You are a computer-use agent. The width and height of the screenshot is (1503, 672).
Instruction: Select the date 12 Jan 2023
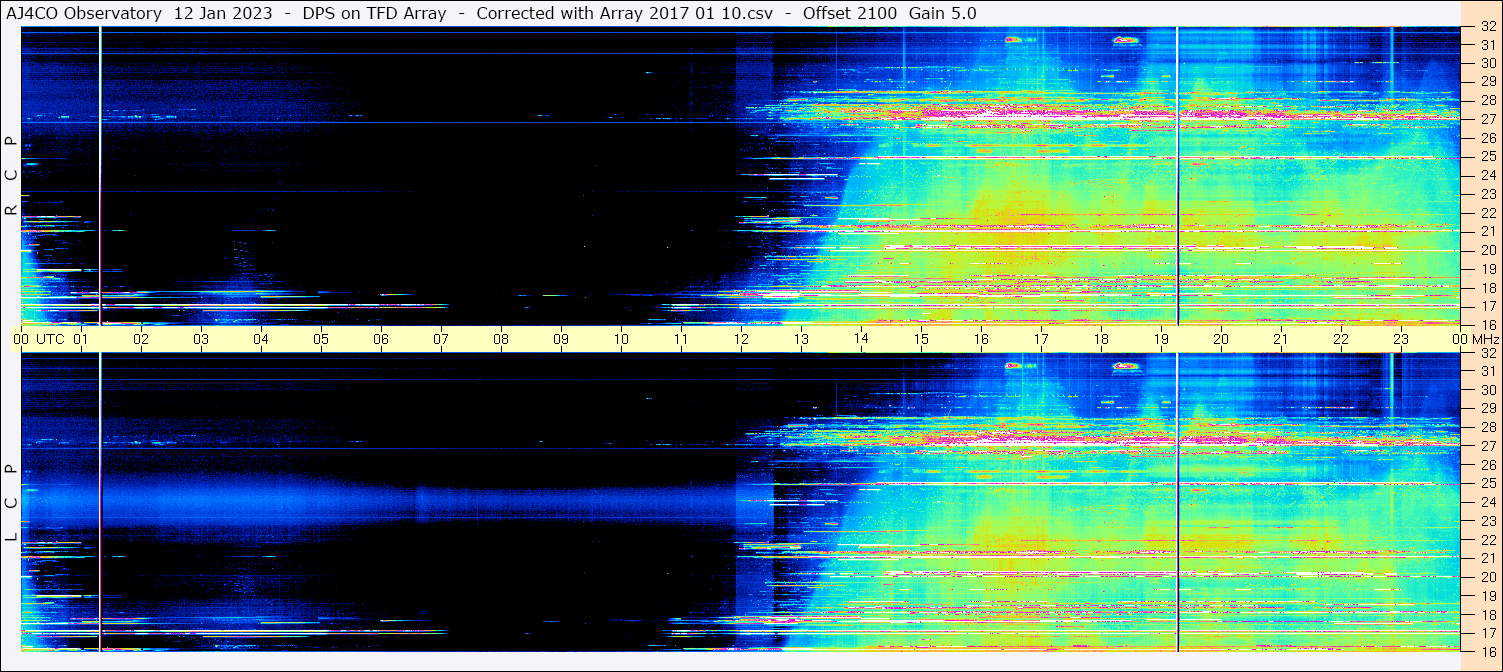click(x=222, y=13)
